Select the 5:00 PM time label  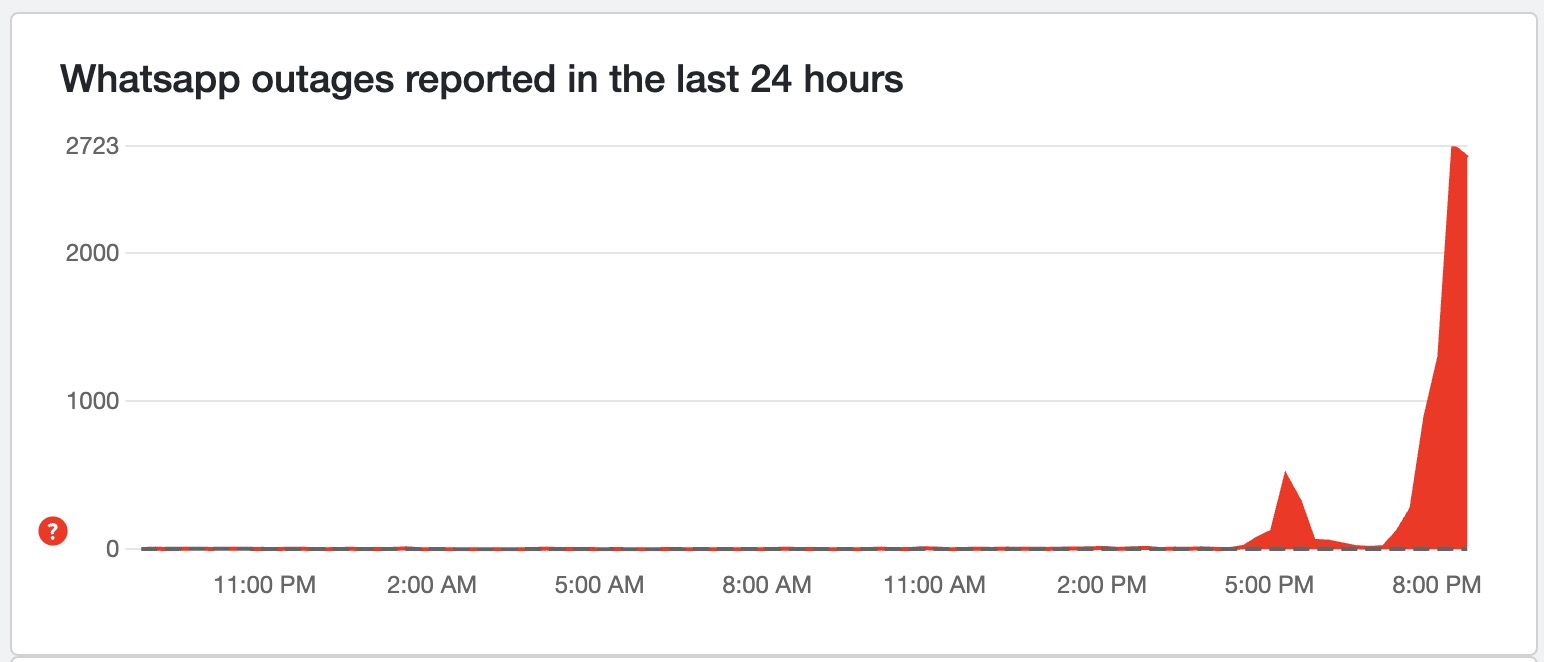point(1268,585)
